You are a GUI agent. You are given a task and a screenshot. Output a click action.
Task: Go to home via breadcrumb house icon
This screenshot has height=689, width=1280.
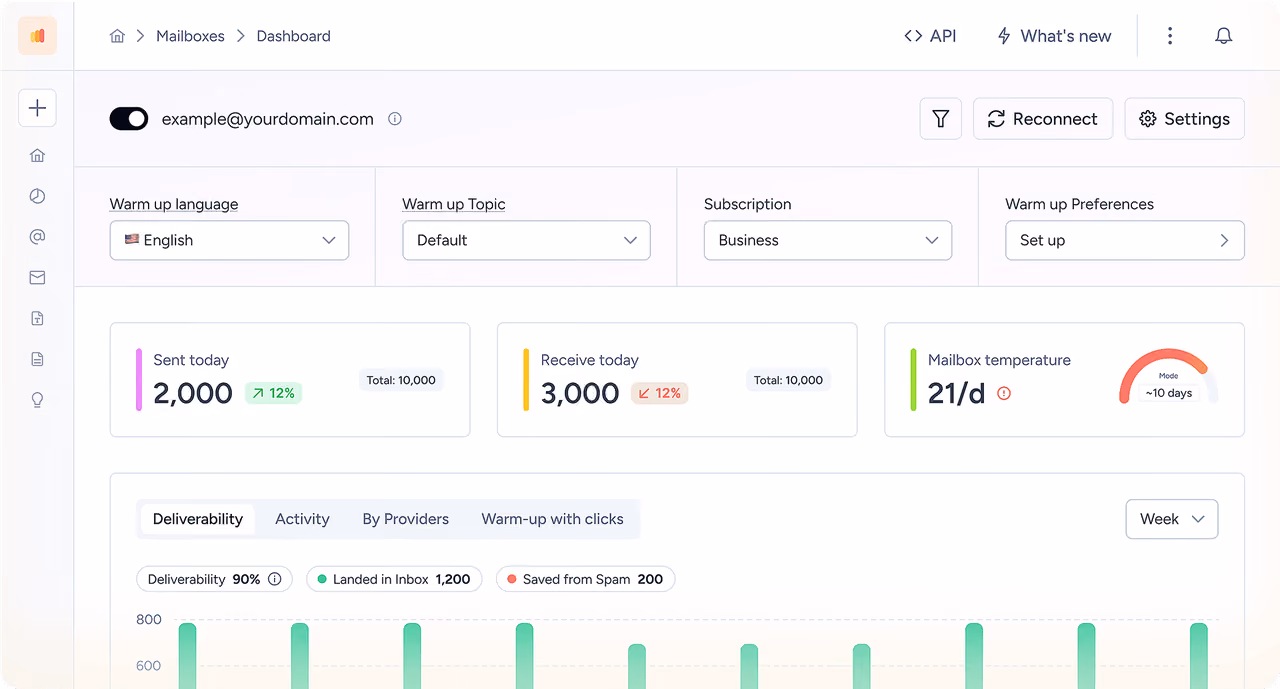(117, 36)
